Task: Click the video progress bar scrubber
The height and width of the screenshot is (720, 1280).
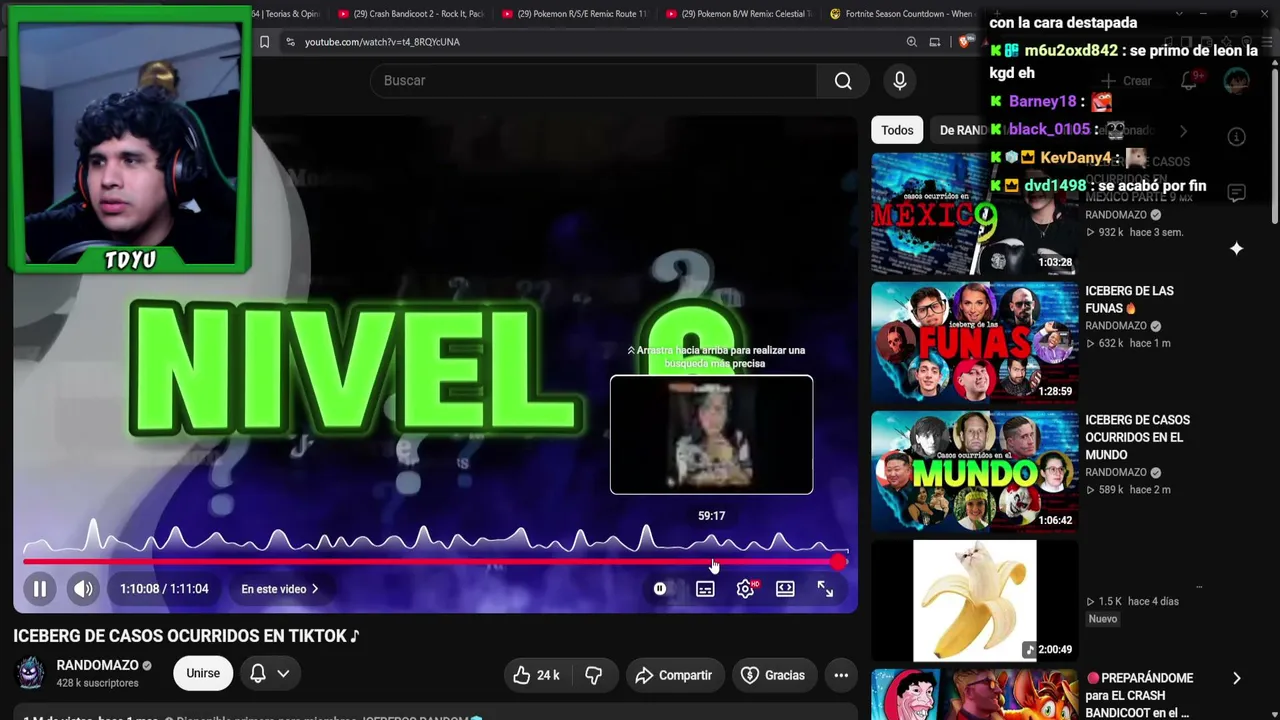Action: tap(839, 562)
